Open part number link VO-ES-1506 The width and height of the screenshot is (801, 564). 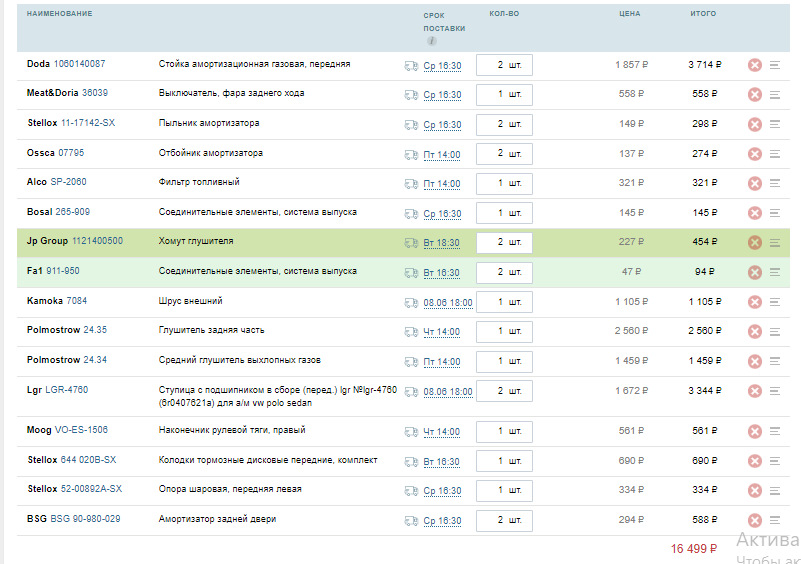[x=81, y=430]
